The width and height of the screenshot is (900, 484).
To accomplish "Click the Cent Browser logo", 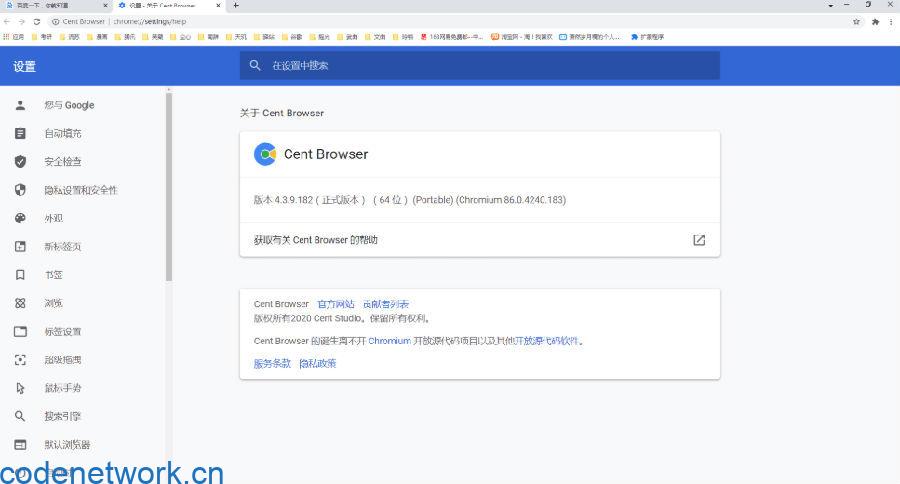I will [x=265, y=154].
